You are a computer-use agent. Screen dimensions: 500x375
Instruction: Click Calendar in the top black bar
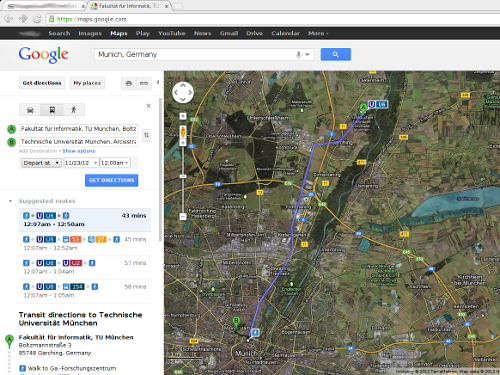point(285,33)
